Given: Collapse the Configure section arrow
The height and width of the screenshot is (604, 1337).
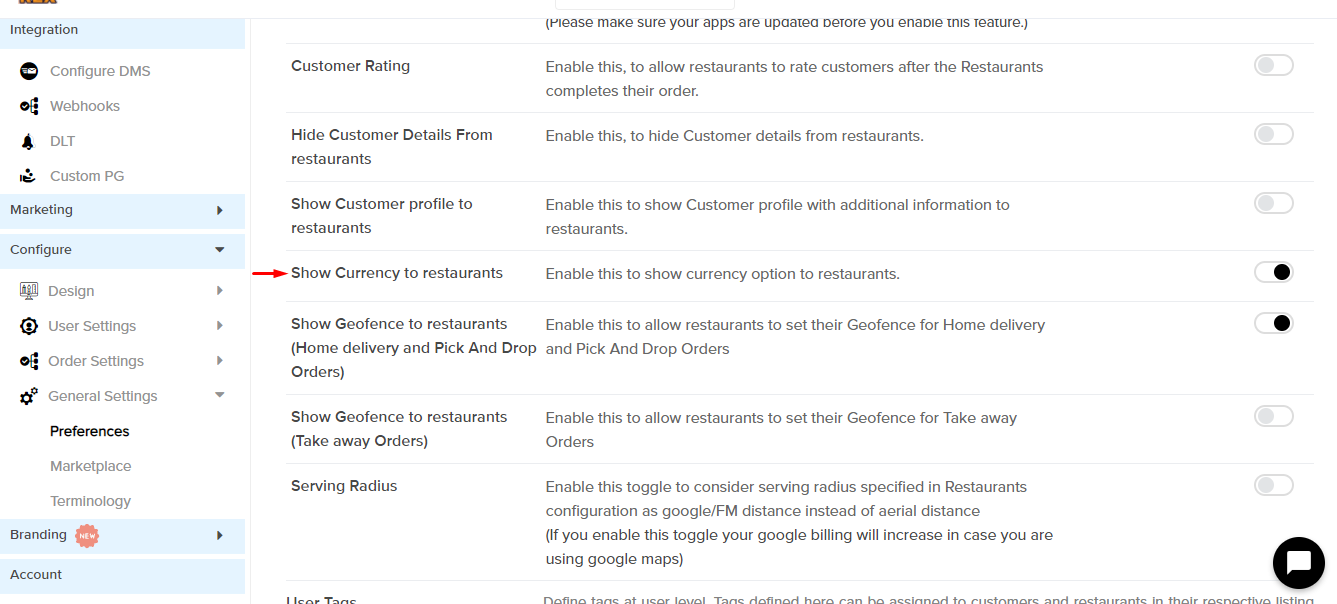Looking at the screenshot, I should tap(220, 250).
